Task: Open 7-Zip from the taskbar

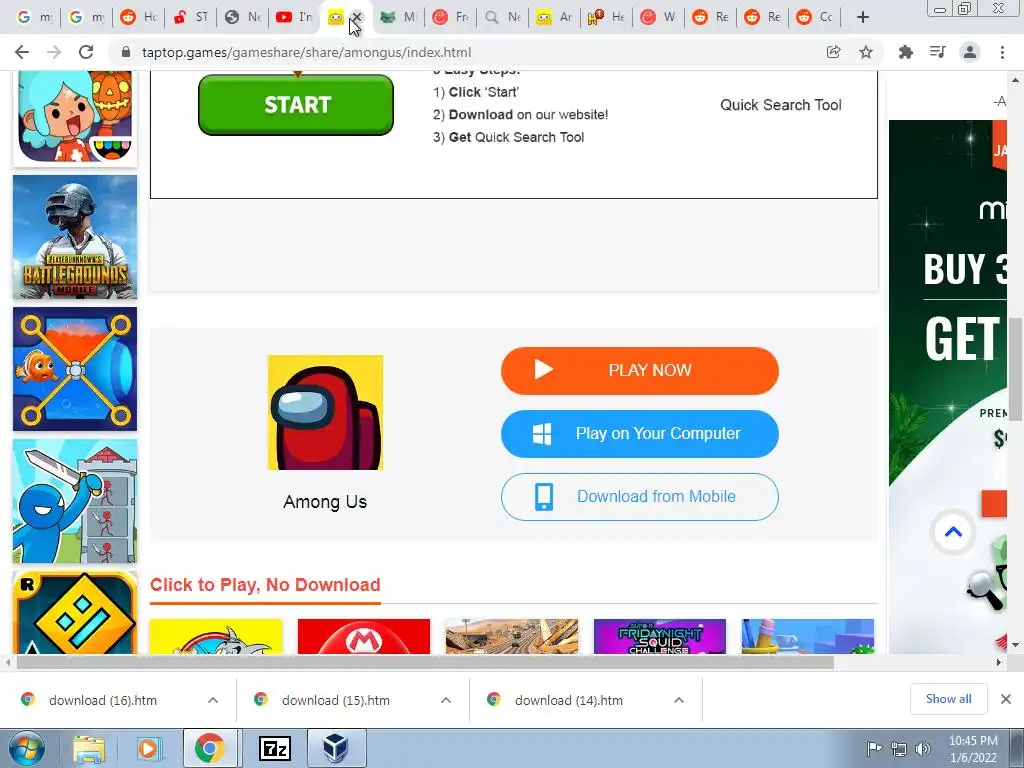Action: pyautogui.click(x=275, y=748)
